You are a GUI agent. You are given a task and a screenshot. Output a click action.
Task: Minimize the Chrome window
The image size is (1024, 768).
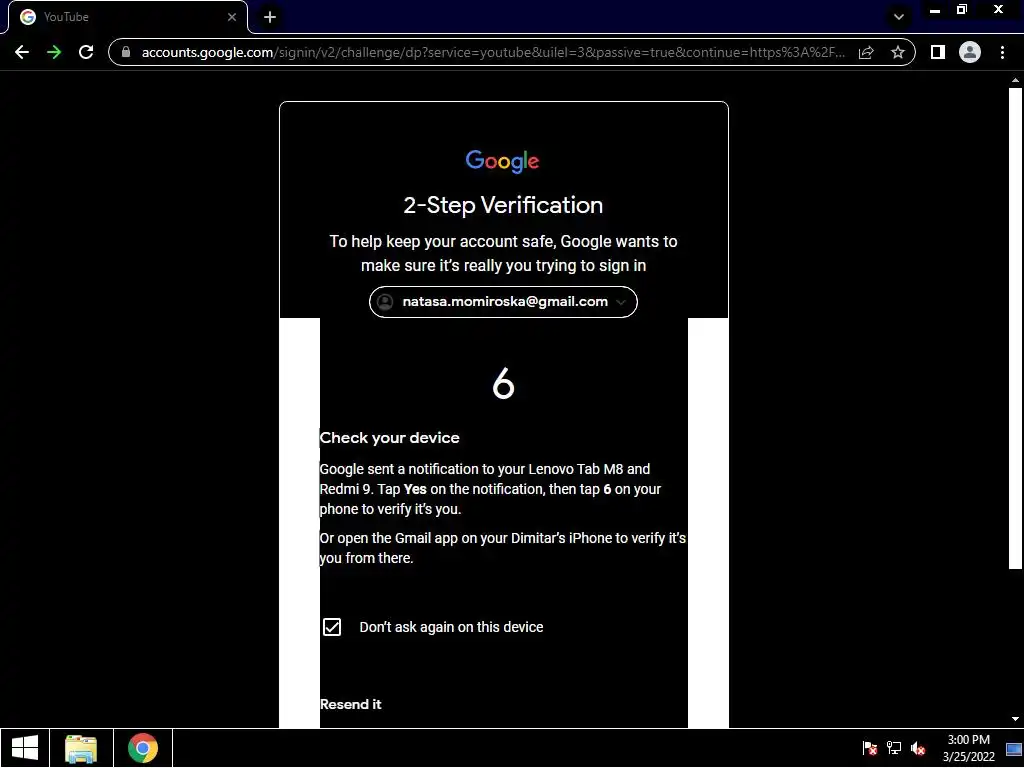935,10
